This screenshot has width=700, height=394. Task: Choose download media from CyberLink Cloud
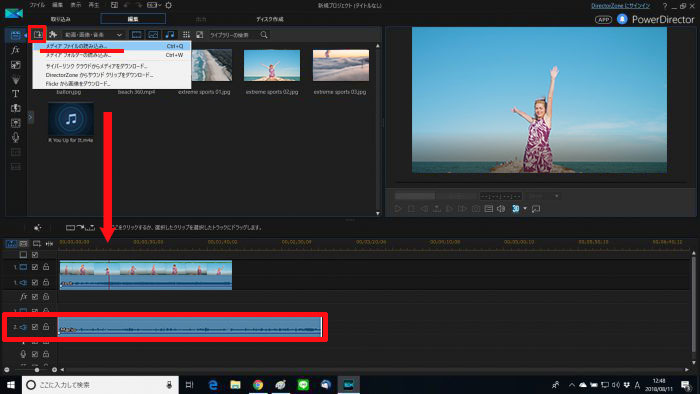[112, 66]
